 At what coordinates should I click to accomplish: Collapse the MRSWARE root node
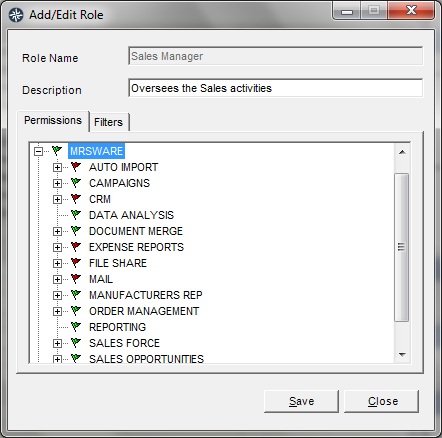tap(39, 152)
